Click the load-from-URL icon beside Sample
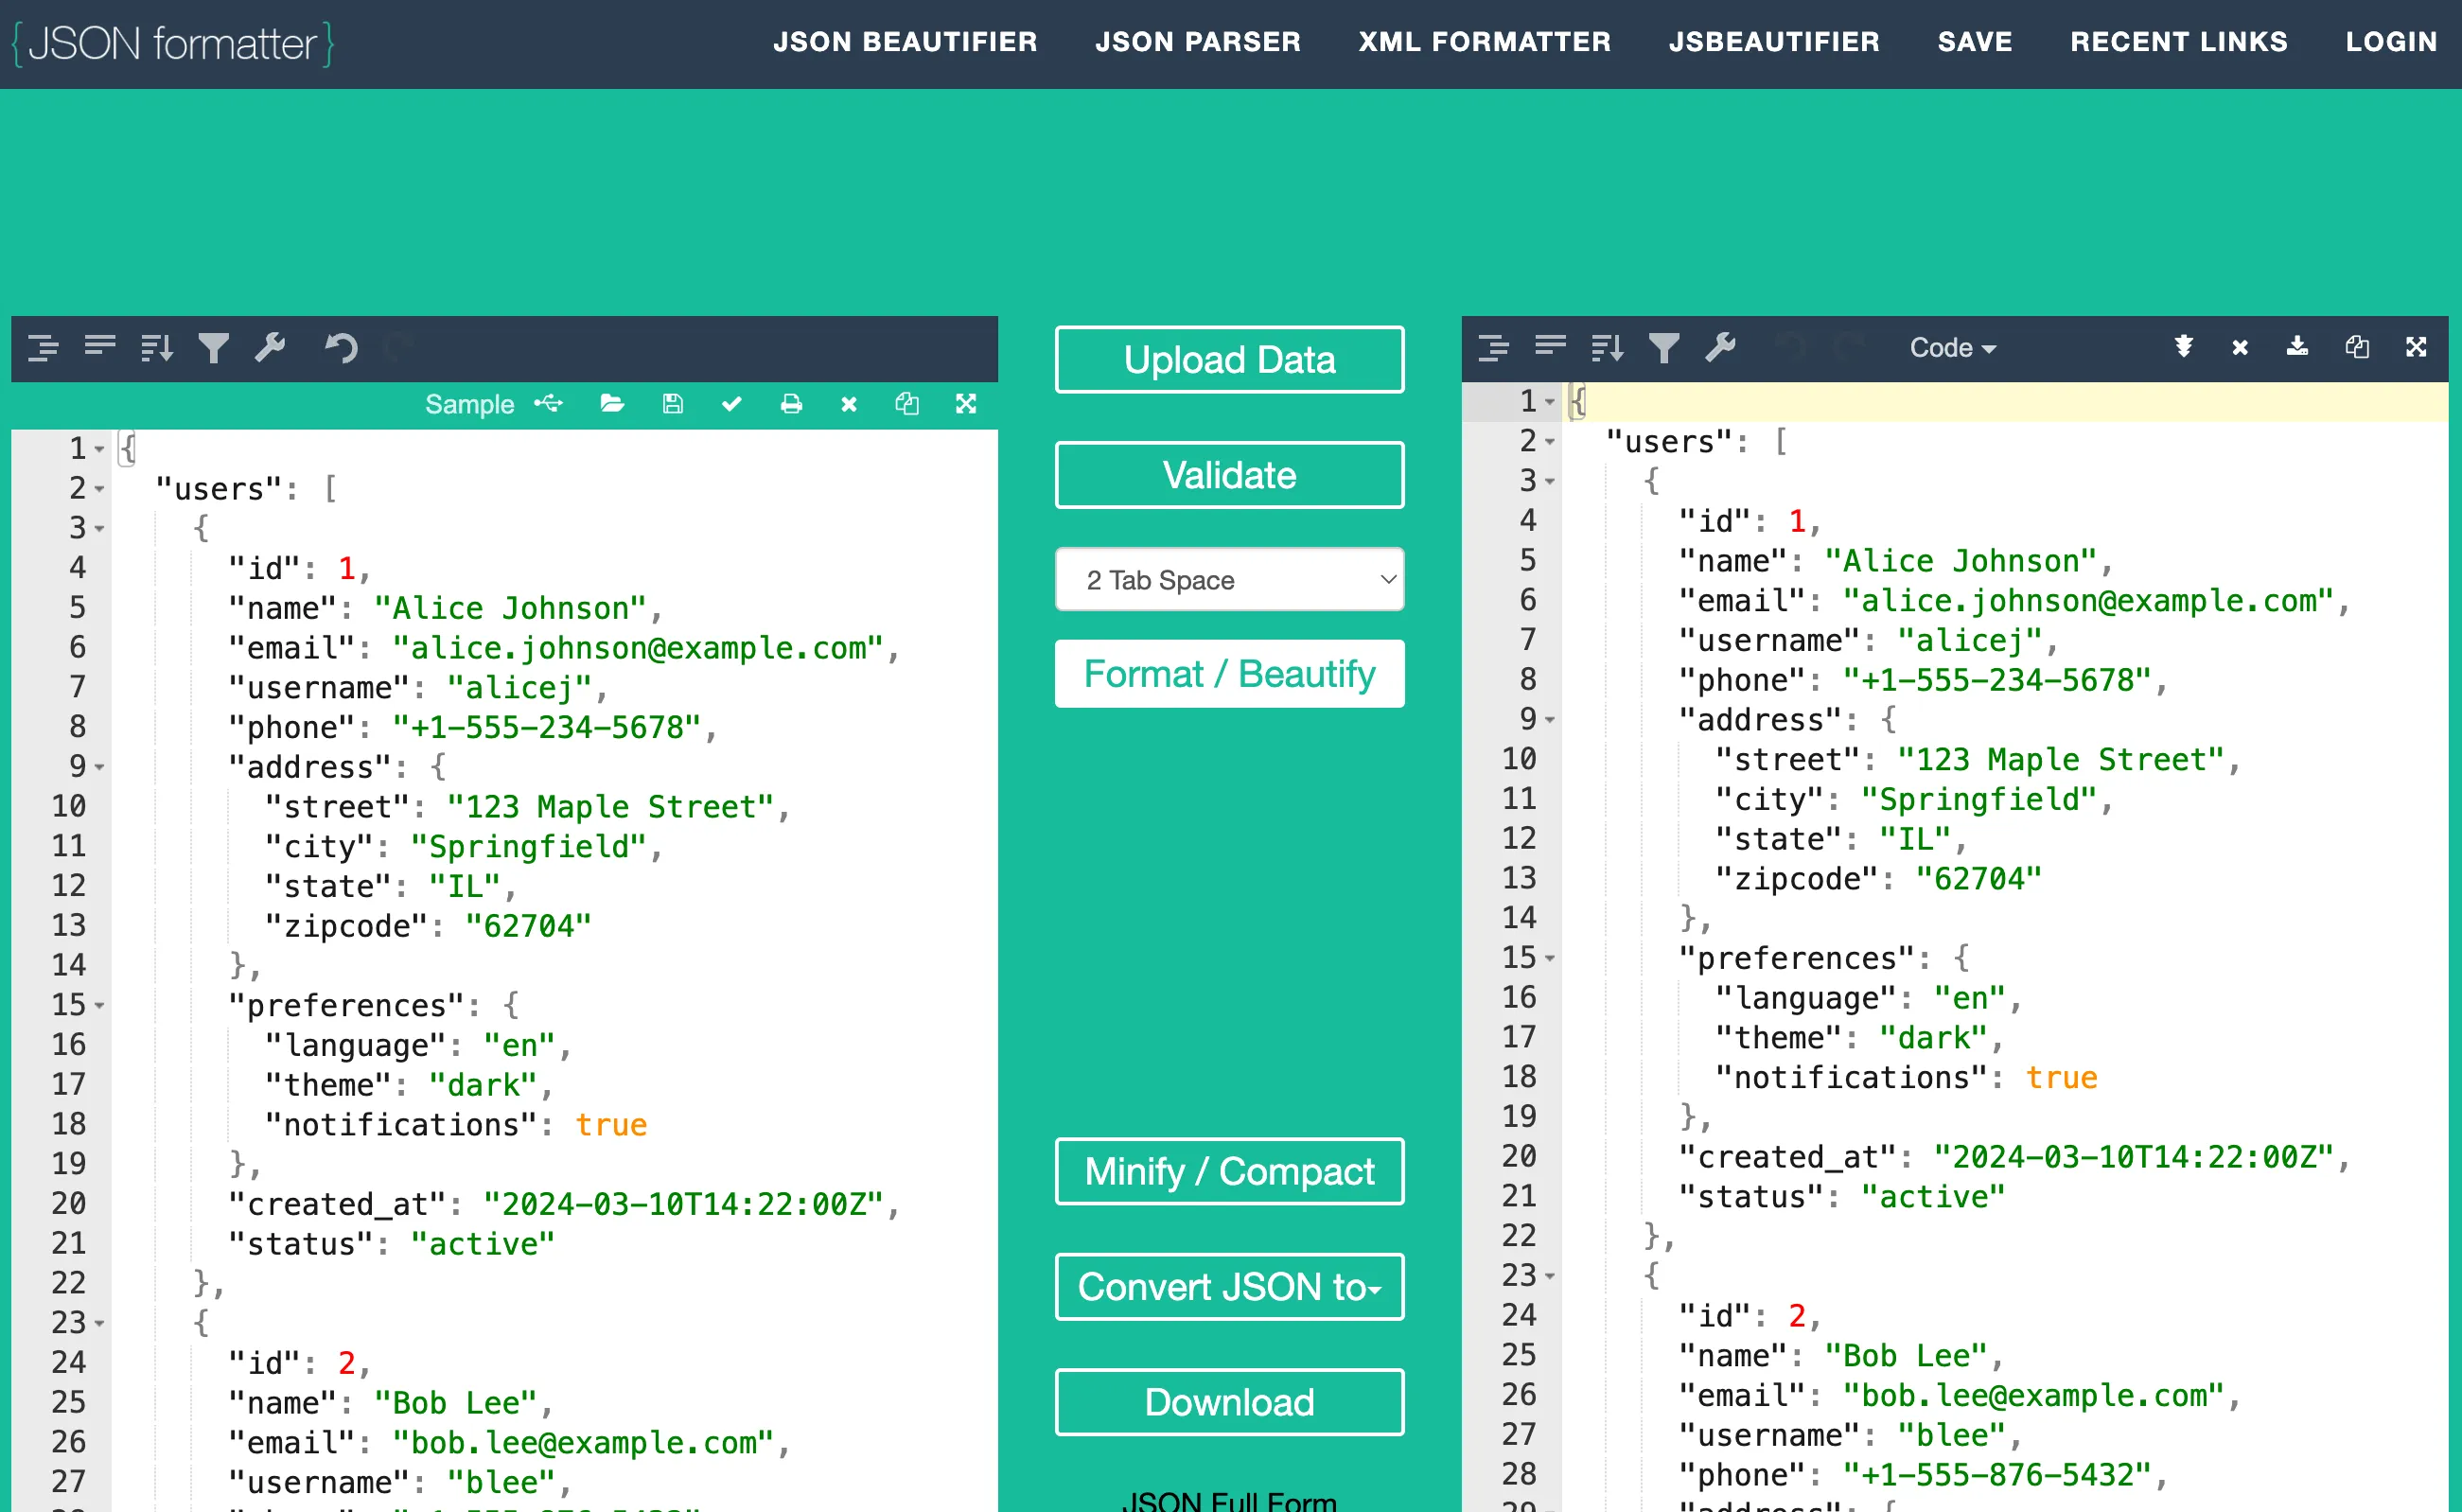The image size is (2462, 1512). click(x=549, y=404)
